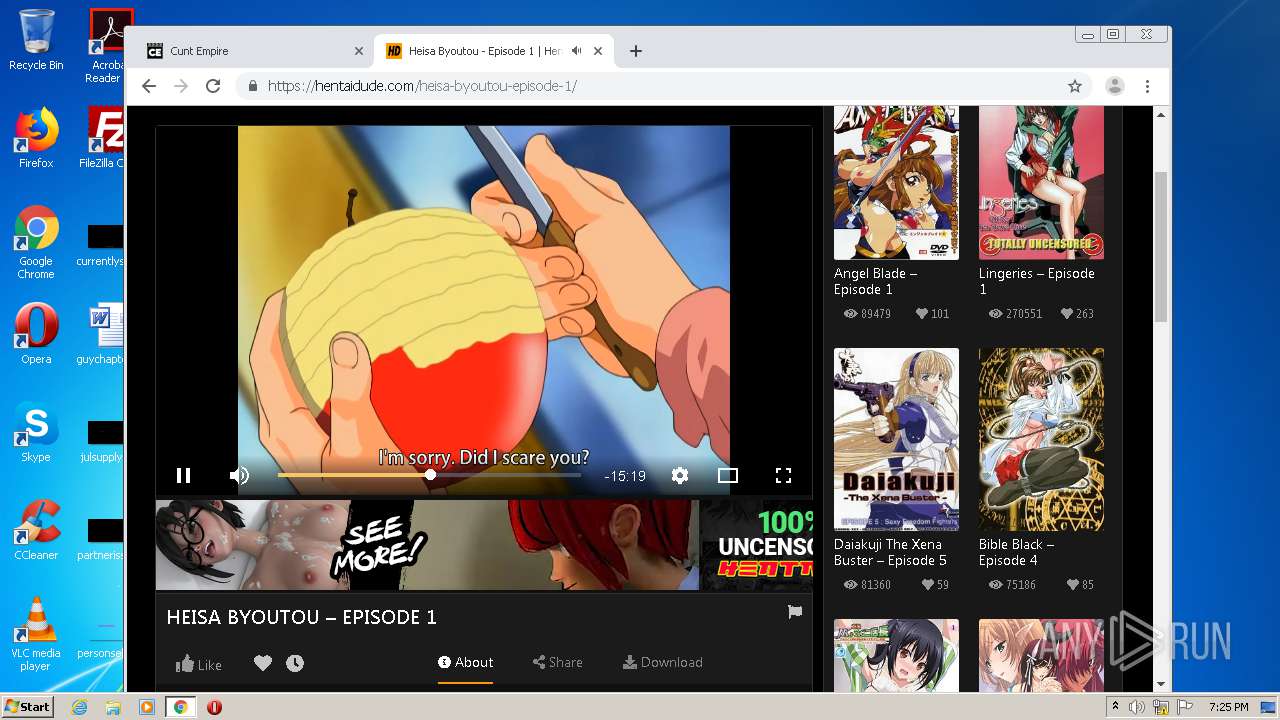Go back in browser history
This screenshot has width=1280, height=720.
point(149,86)
